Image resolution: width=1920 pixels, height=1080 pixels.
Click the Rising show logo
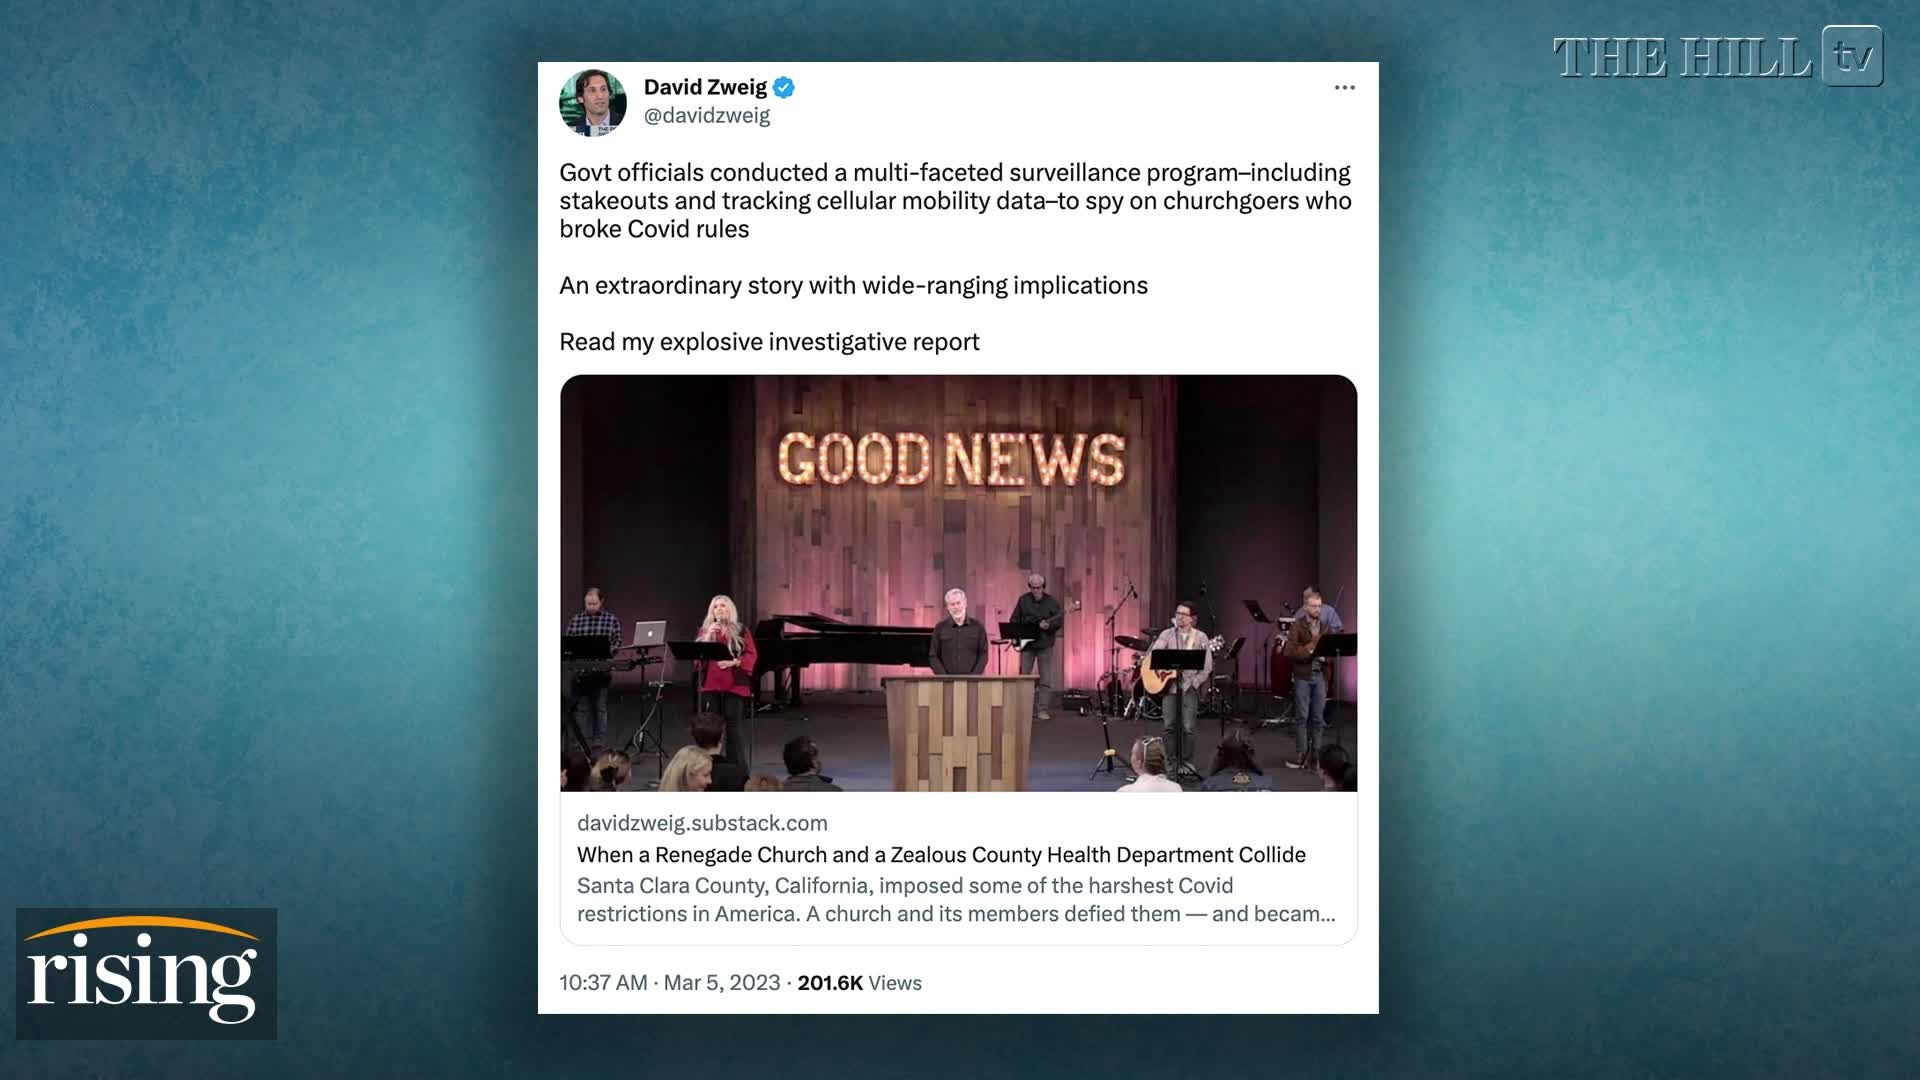point(146,973)
